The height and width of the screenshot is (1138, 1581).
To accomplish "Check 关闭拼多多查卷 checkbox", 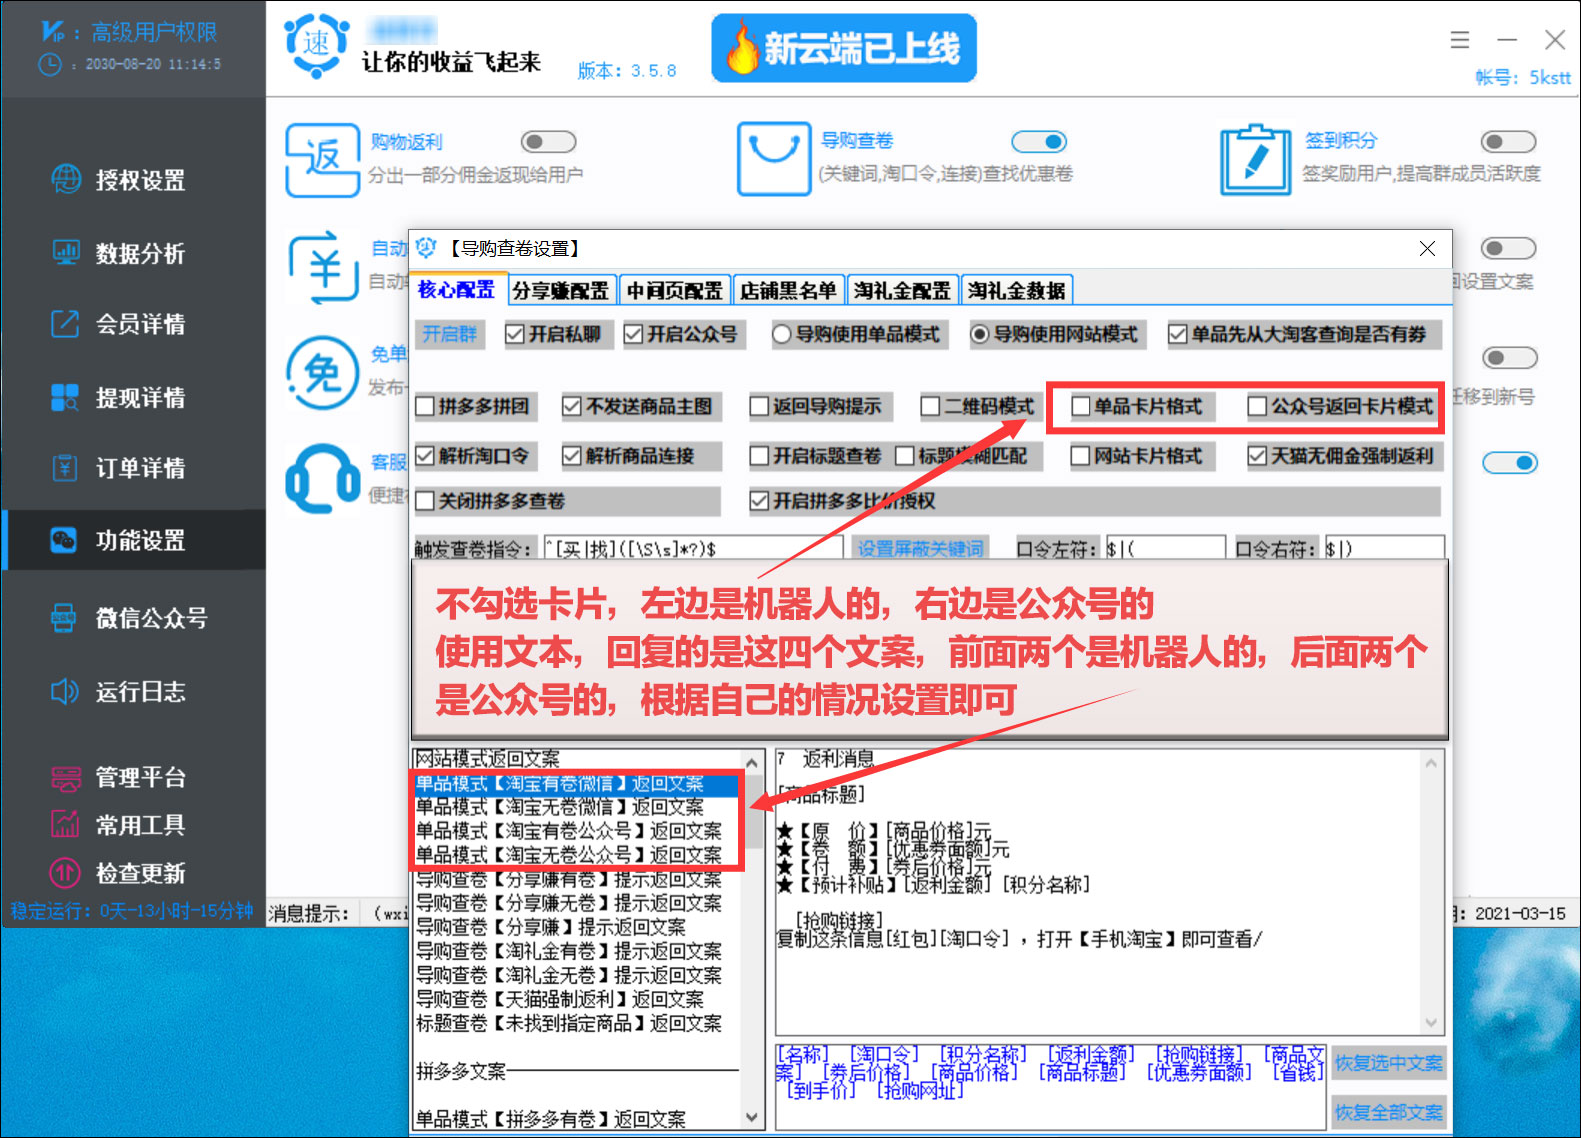I will (x=425, y=501).
